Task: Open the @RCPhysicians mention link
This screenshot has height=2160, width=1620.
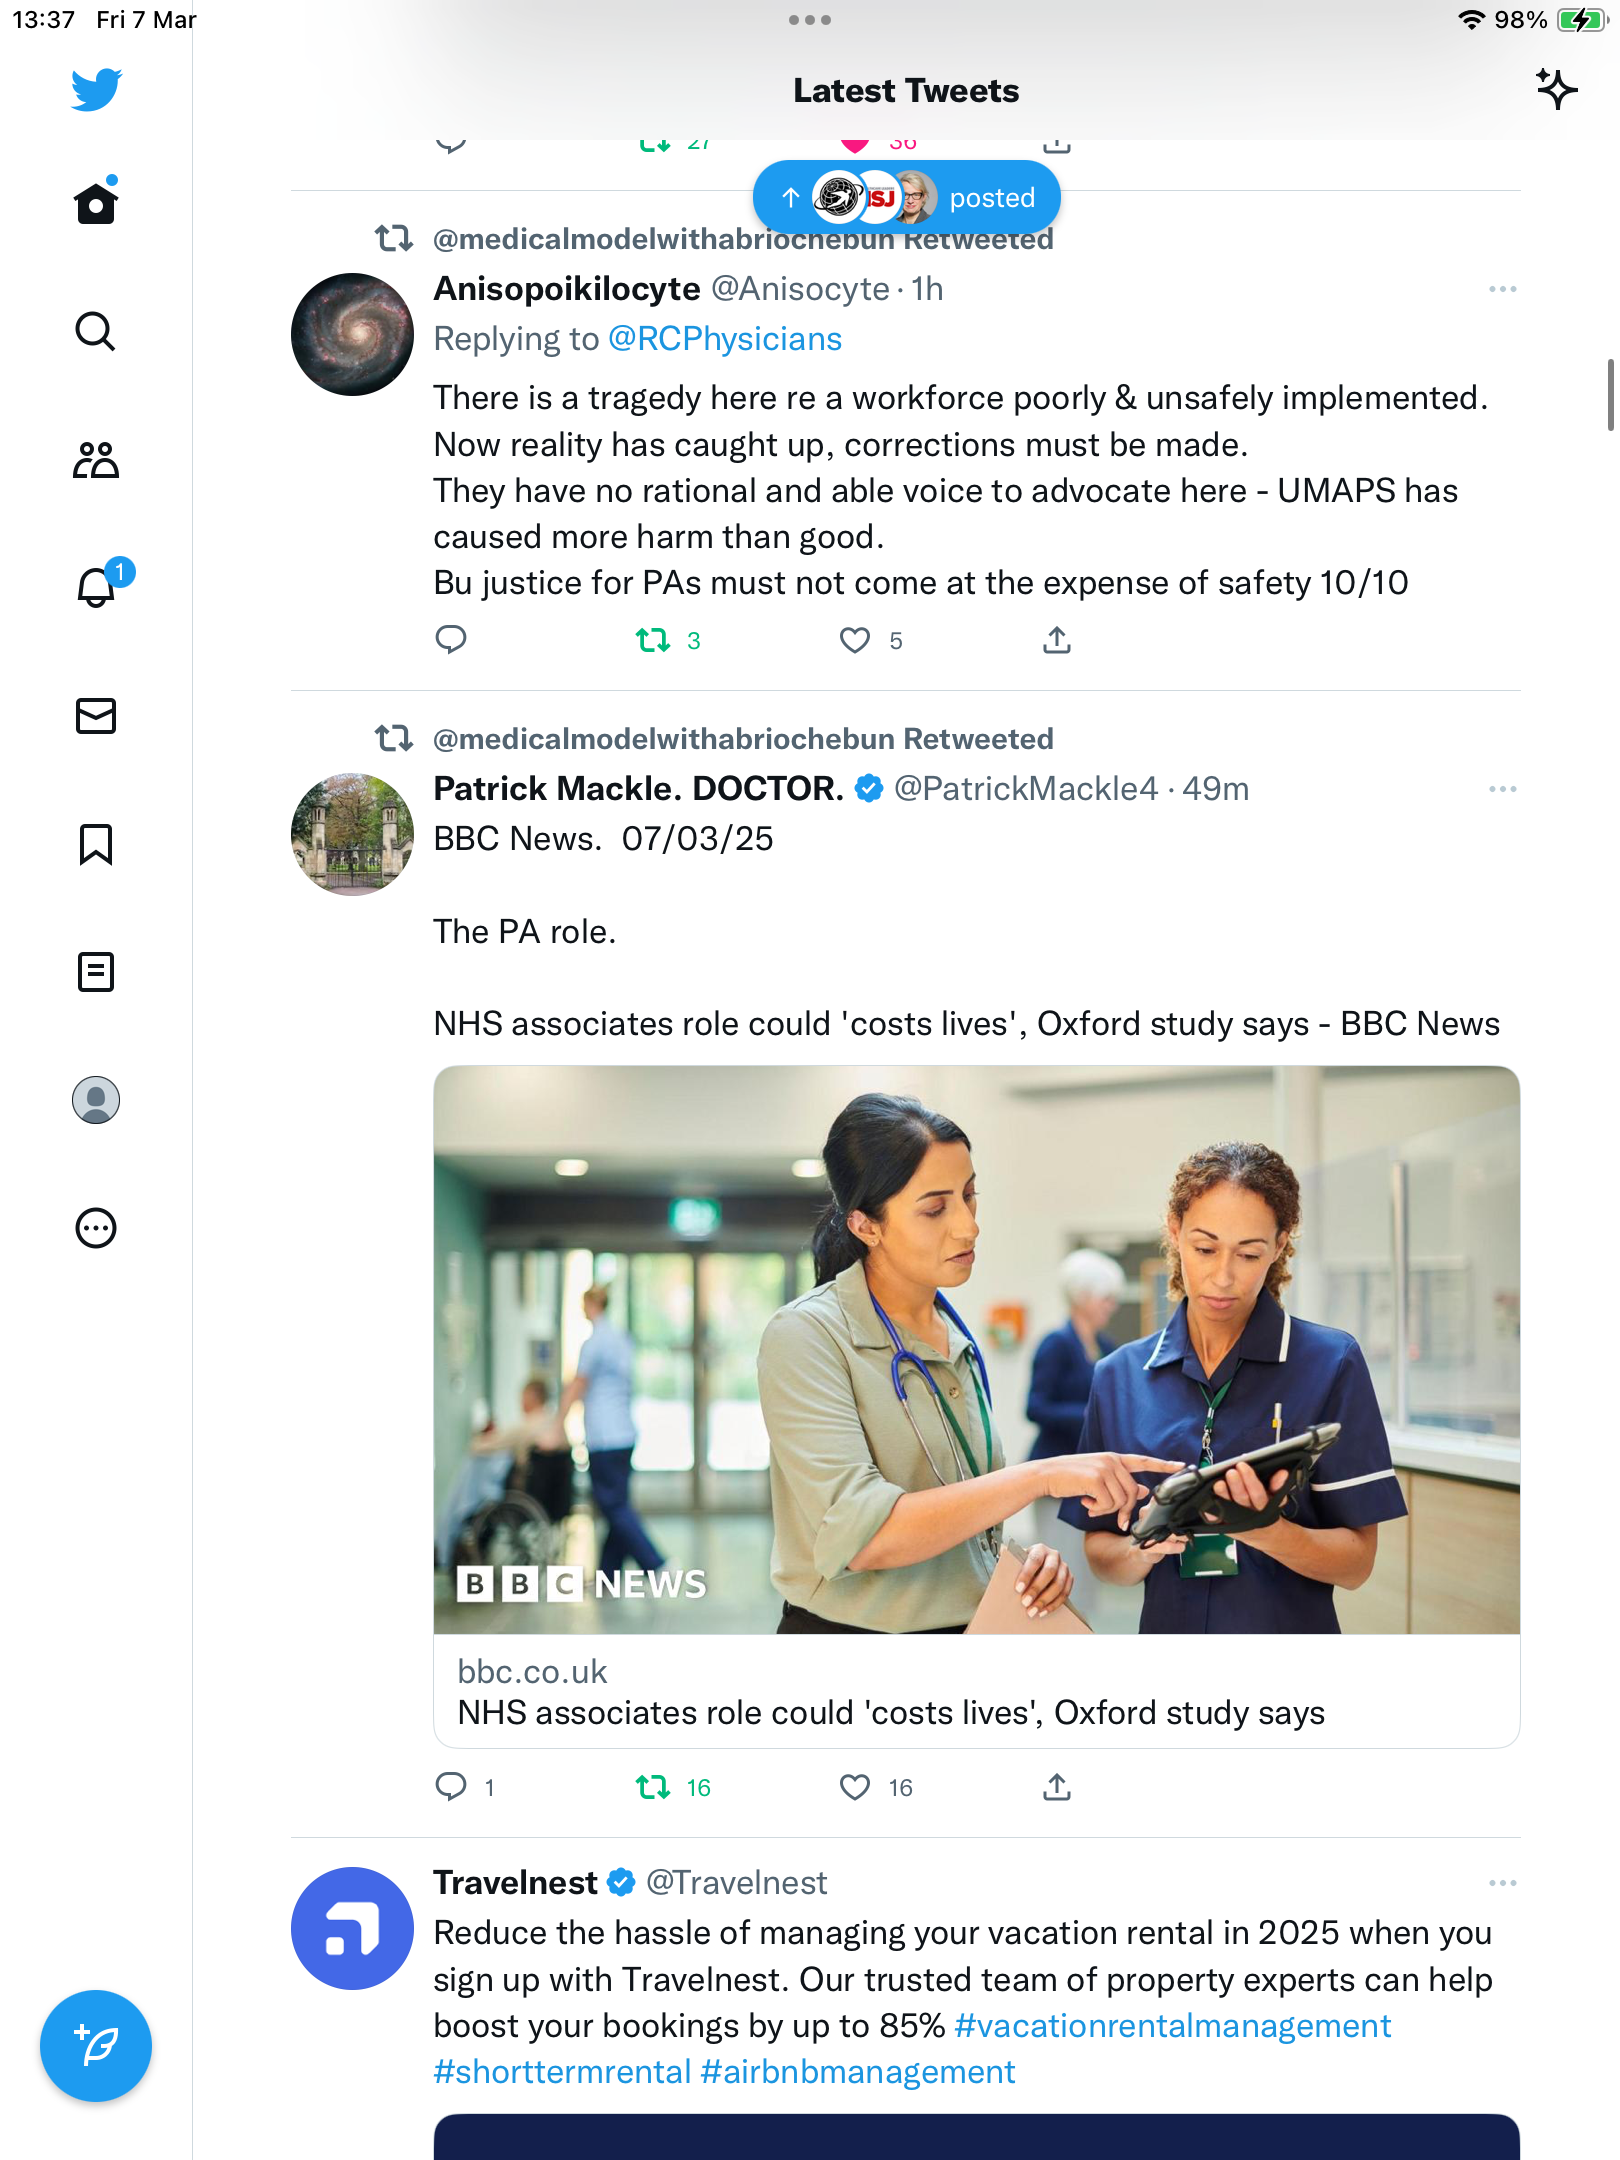Action: point(725,339)
